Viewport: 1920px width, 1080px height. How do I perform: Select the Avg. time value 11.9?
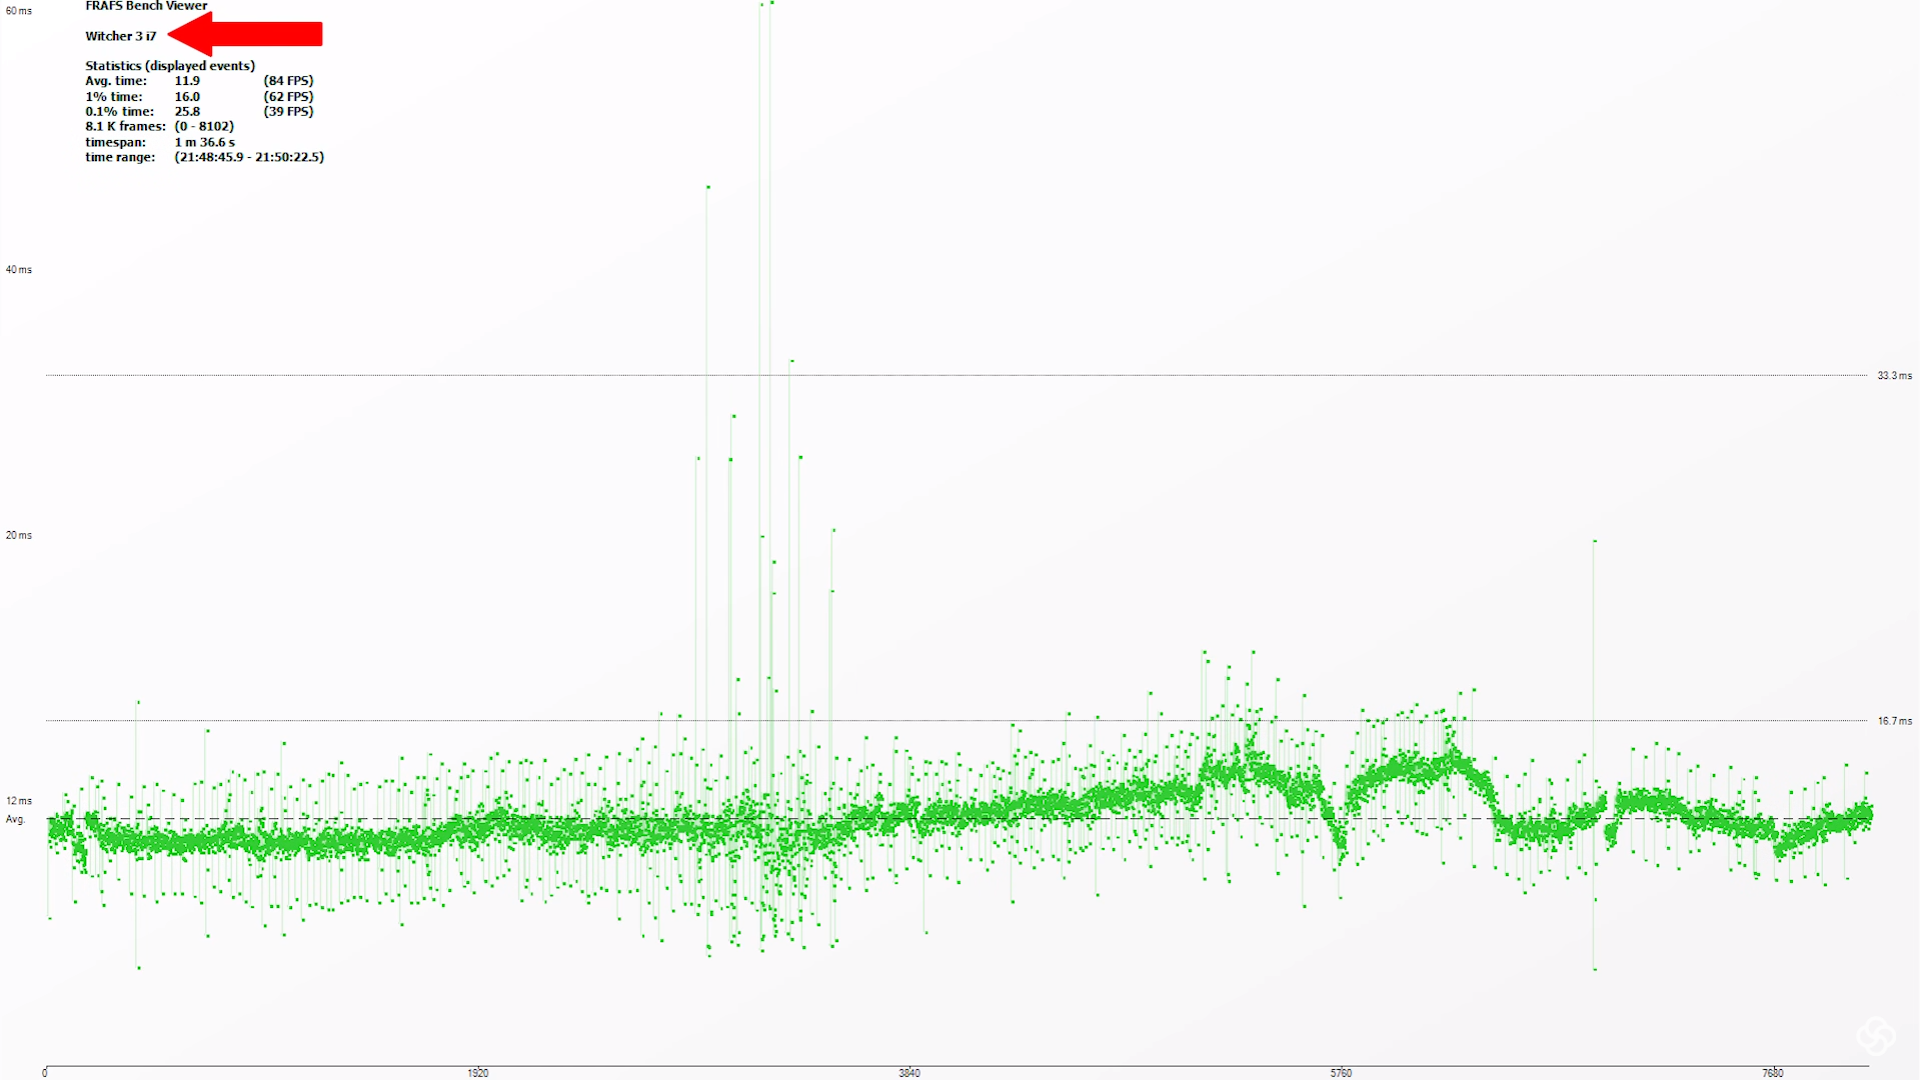[187, 81]
